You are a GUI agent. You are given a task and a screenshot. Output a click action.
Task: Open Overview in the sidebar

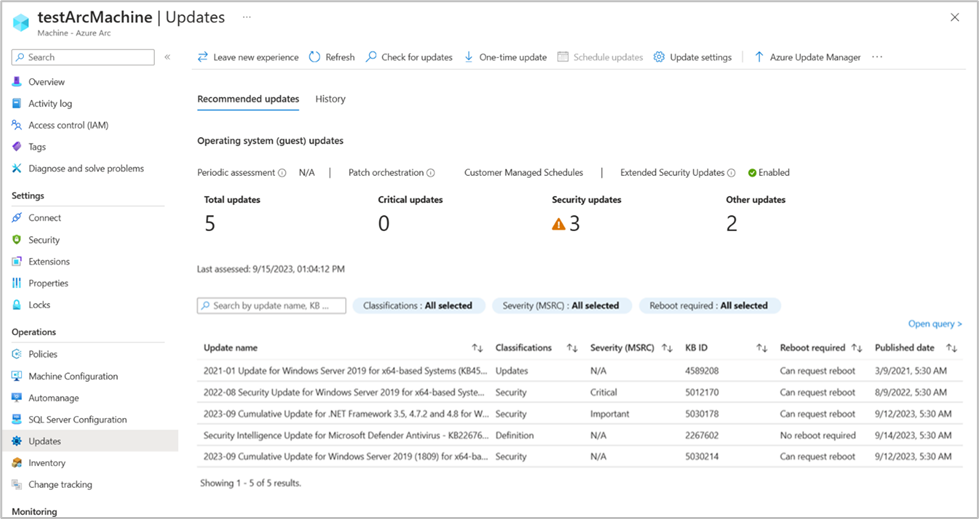coord(46,82)
